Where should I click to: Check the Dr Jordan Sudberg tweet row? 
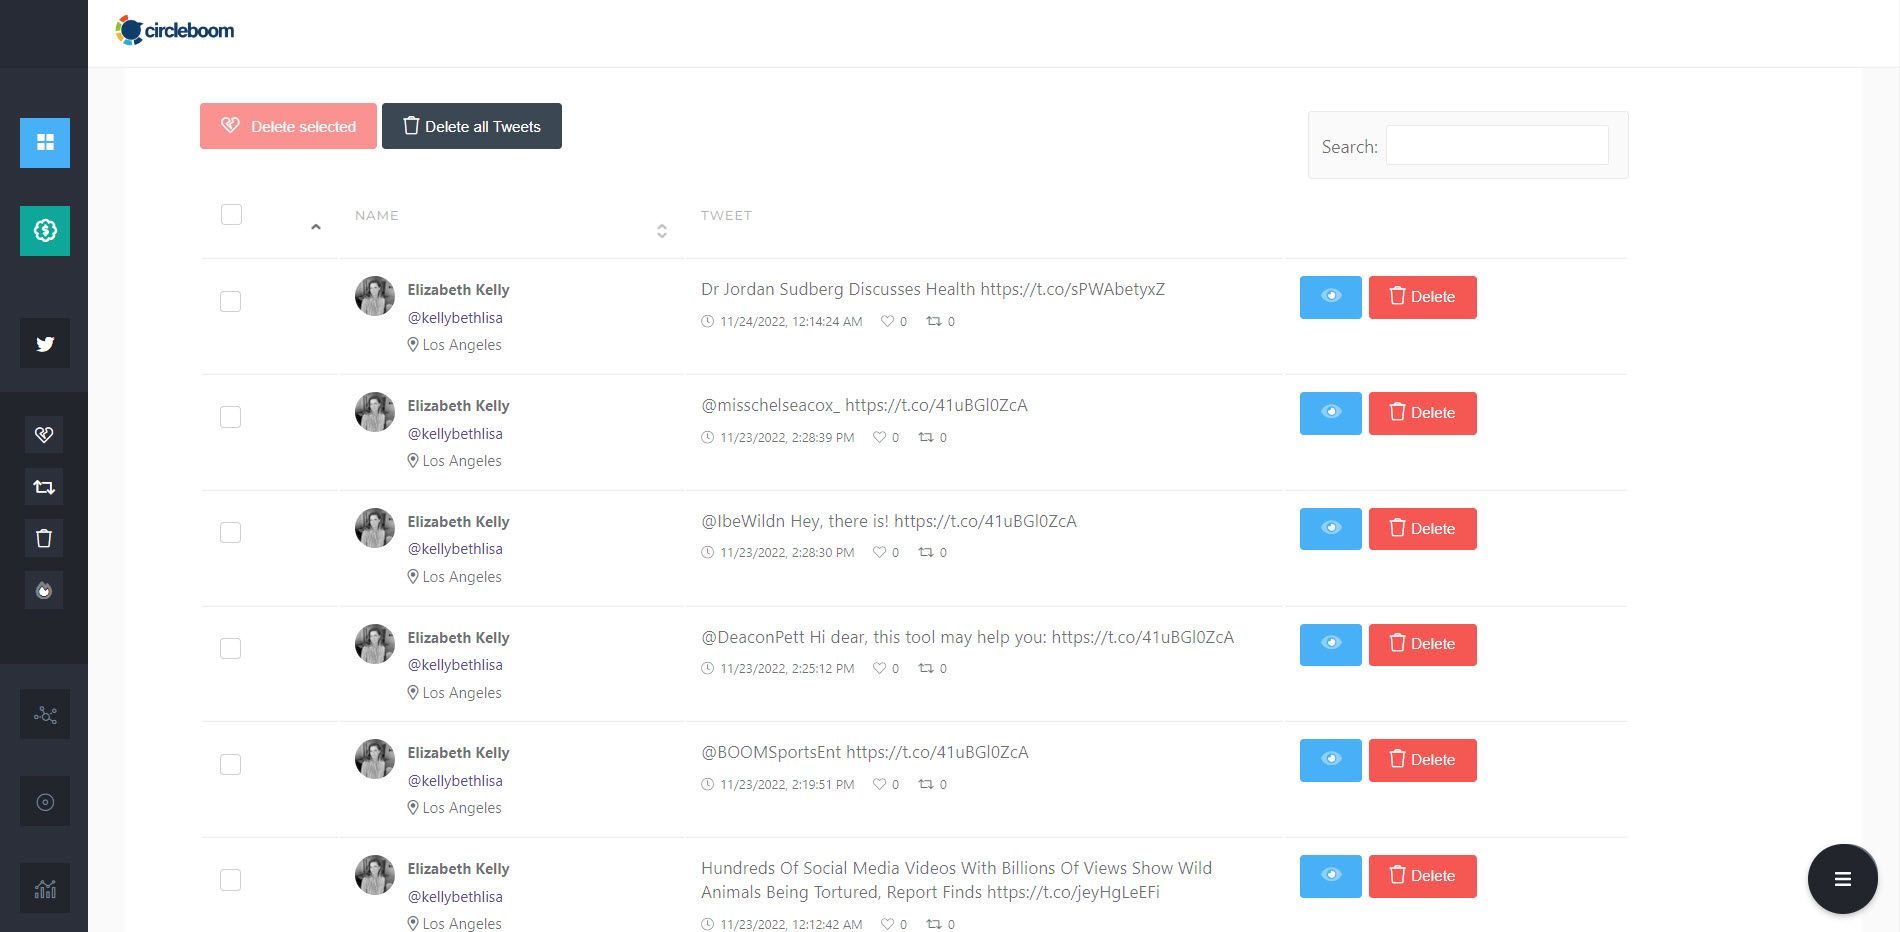230,301
